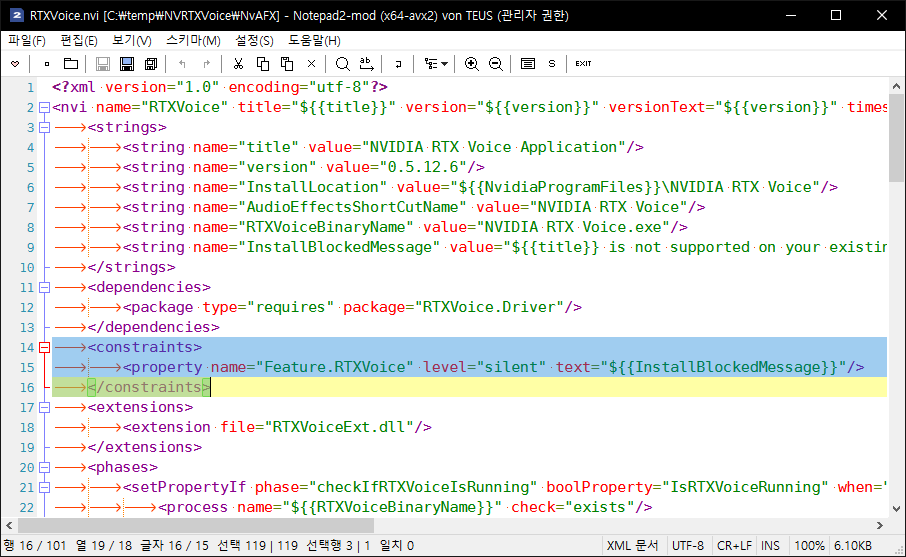The height and width of the screenshot is (557, 906).
Task: Click "Feature.RTXVoice" property name
Action: pos(335,367)
